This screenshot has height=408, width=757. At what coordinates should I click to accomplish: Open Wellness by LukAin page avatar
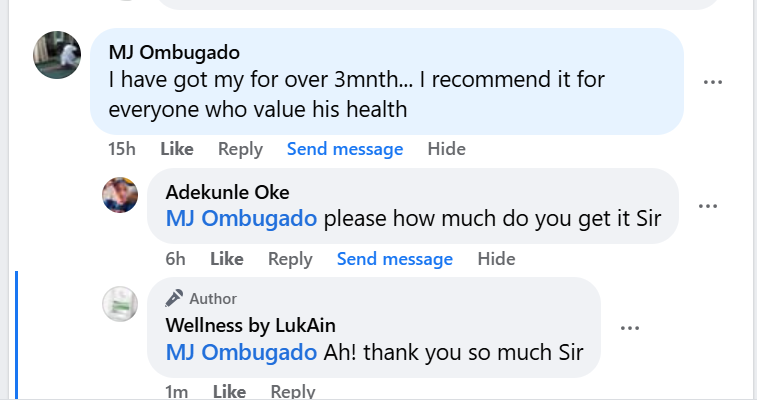pyautogui.click(x=120, y=303)
